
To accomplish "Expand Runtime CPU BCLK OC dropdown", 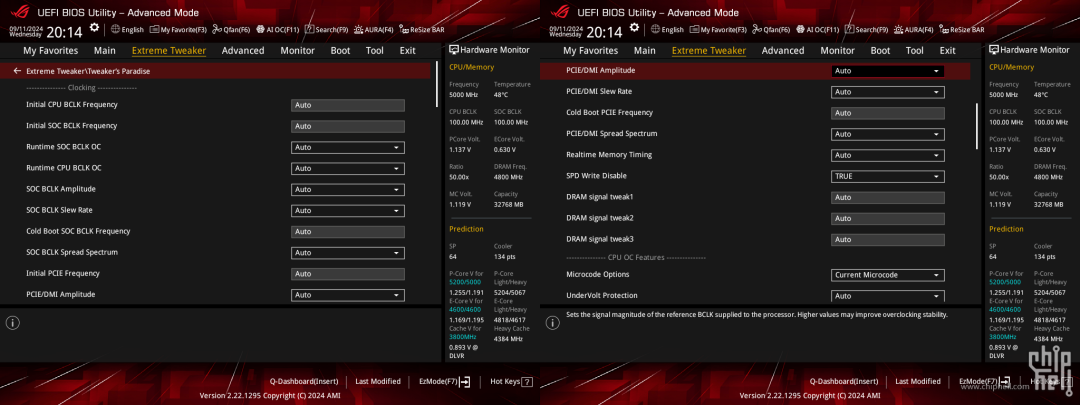I will (x=348, y=168).
